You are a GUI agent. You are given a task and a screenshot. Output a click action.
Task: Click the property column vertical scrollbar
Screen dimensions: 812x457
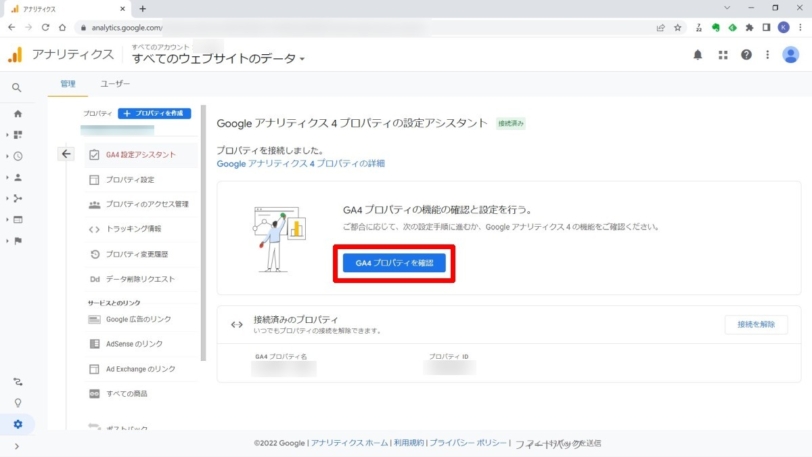204,233
